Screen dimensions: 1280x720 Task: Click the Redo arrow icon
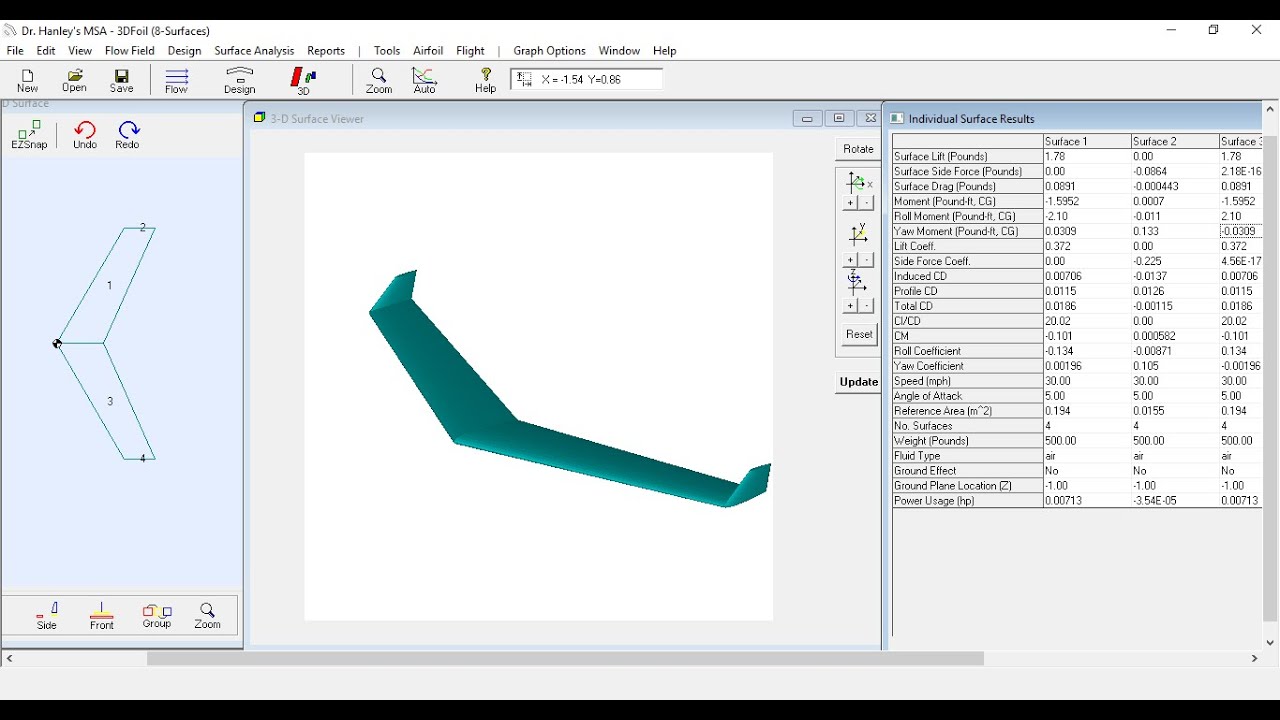128,135
